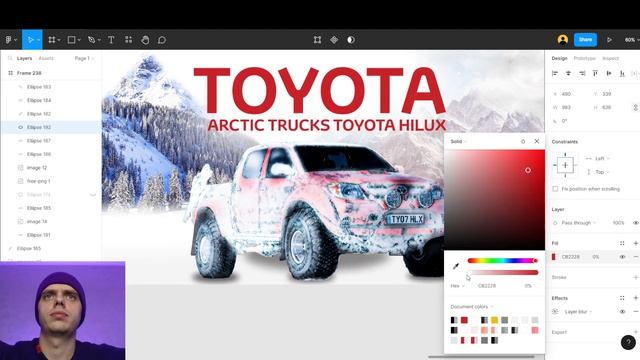640x360 pixels.
Task: Open the 60% zoom level dropdown
Action: coord(631,40)
